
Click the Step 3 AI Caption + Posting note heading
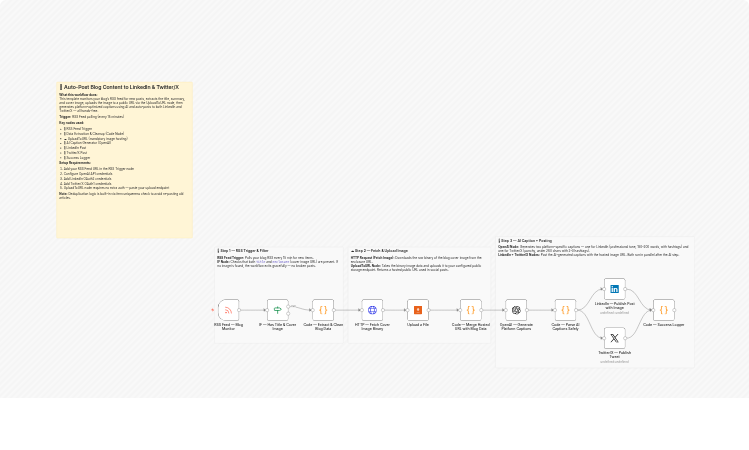pos(526,241)
